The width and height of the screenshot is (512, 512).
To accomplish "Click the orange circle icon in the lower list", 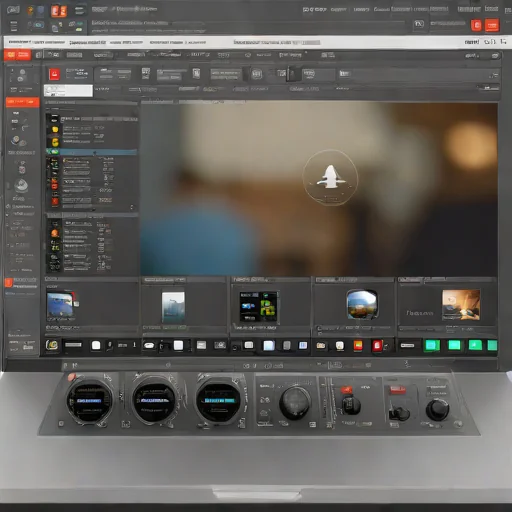I will [55, 233].
